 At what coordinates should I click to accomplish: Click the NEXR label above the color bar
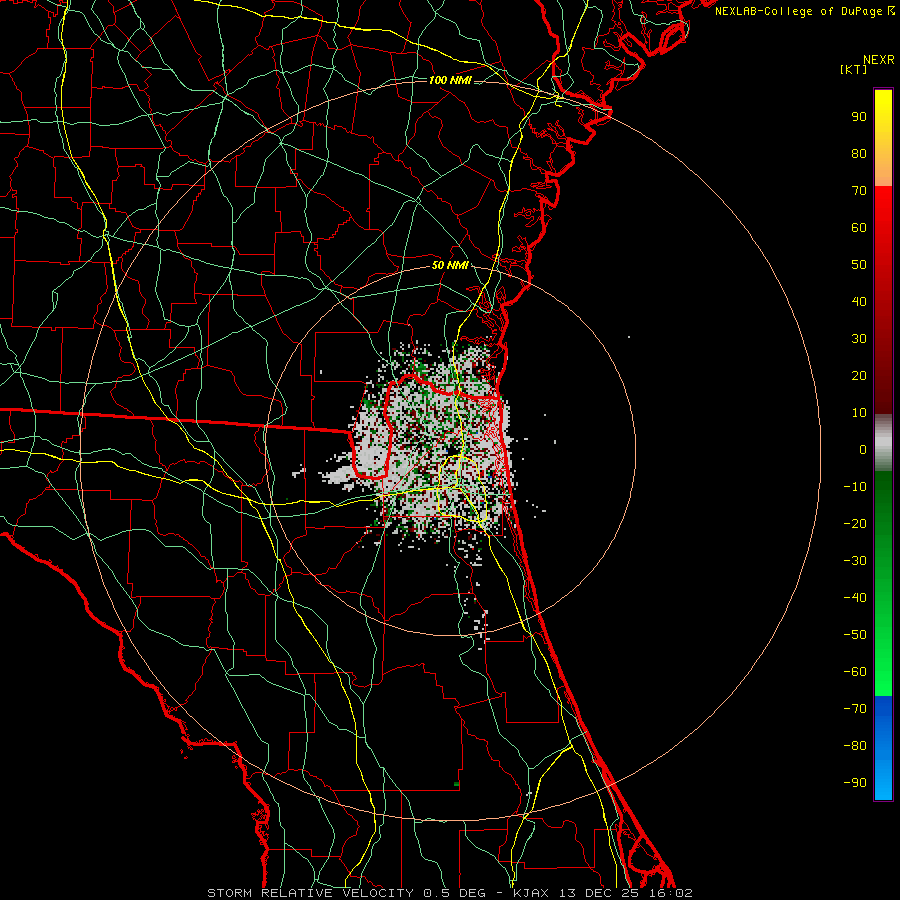point(879,60)
